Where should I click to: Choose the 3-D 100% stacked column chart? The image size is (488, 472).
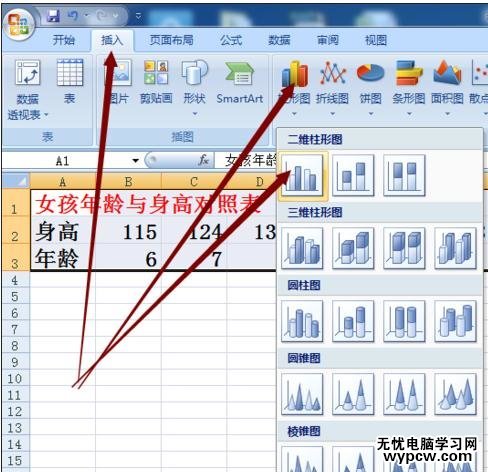point(404,248)
